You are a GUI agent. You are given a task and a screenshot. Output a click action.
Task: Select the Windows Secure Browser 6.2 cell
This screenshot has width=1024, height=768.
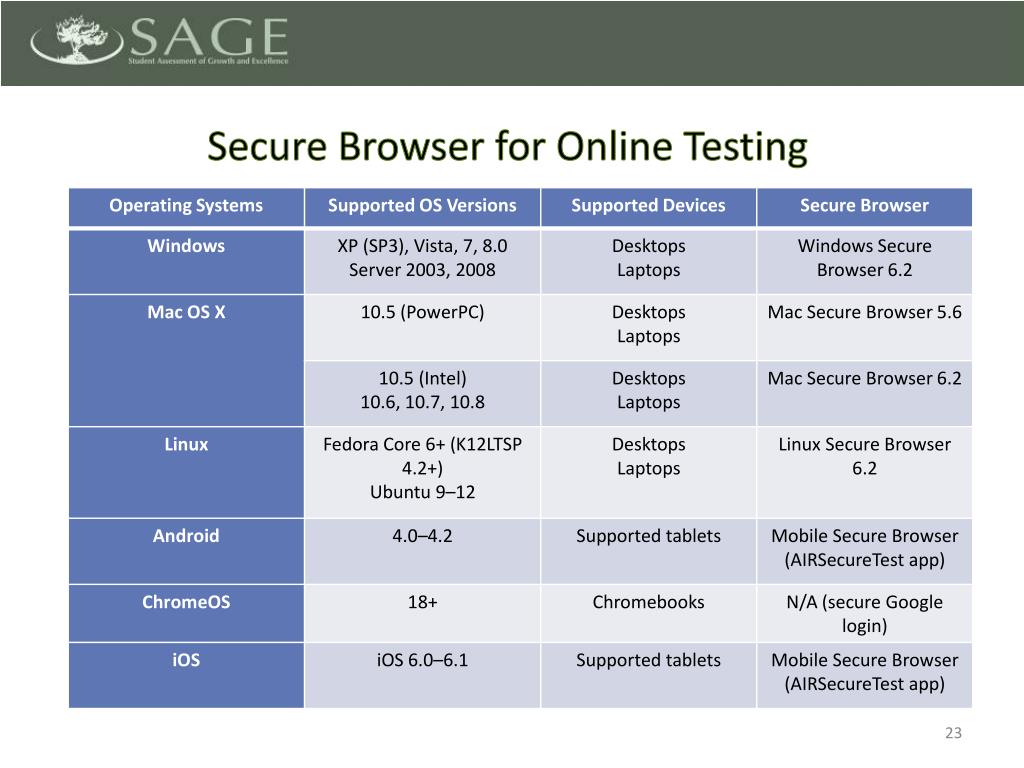coord(865,261)
